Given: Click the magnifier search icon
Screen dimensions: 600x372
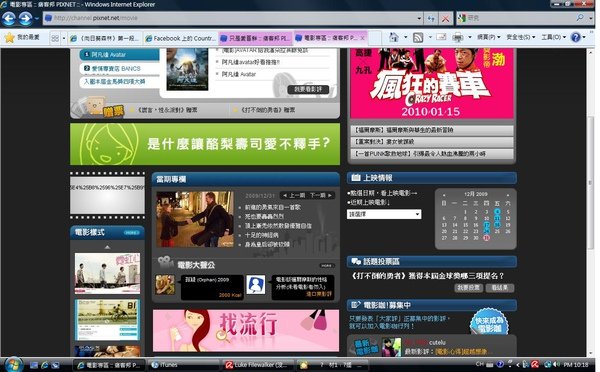Looking at the screenshot, I should (x=580, y=18).
